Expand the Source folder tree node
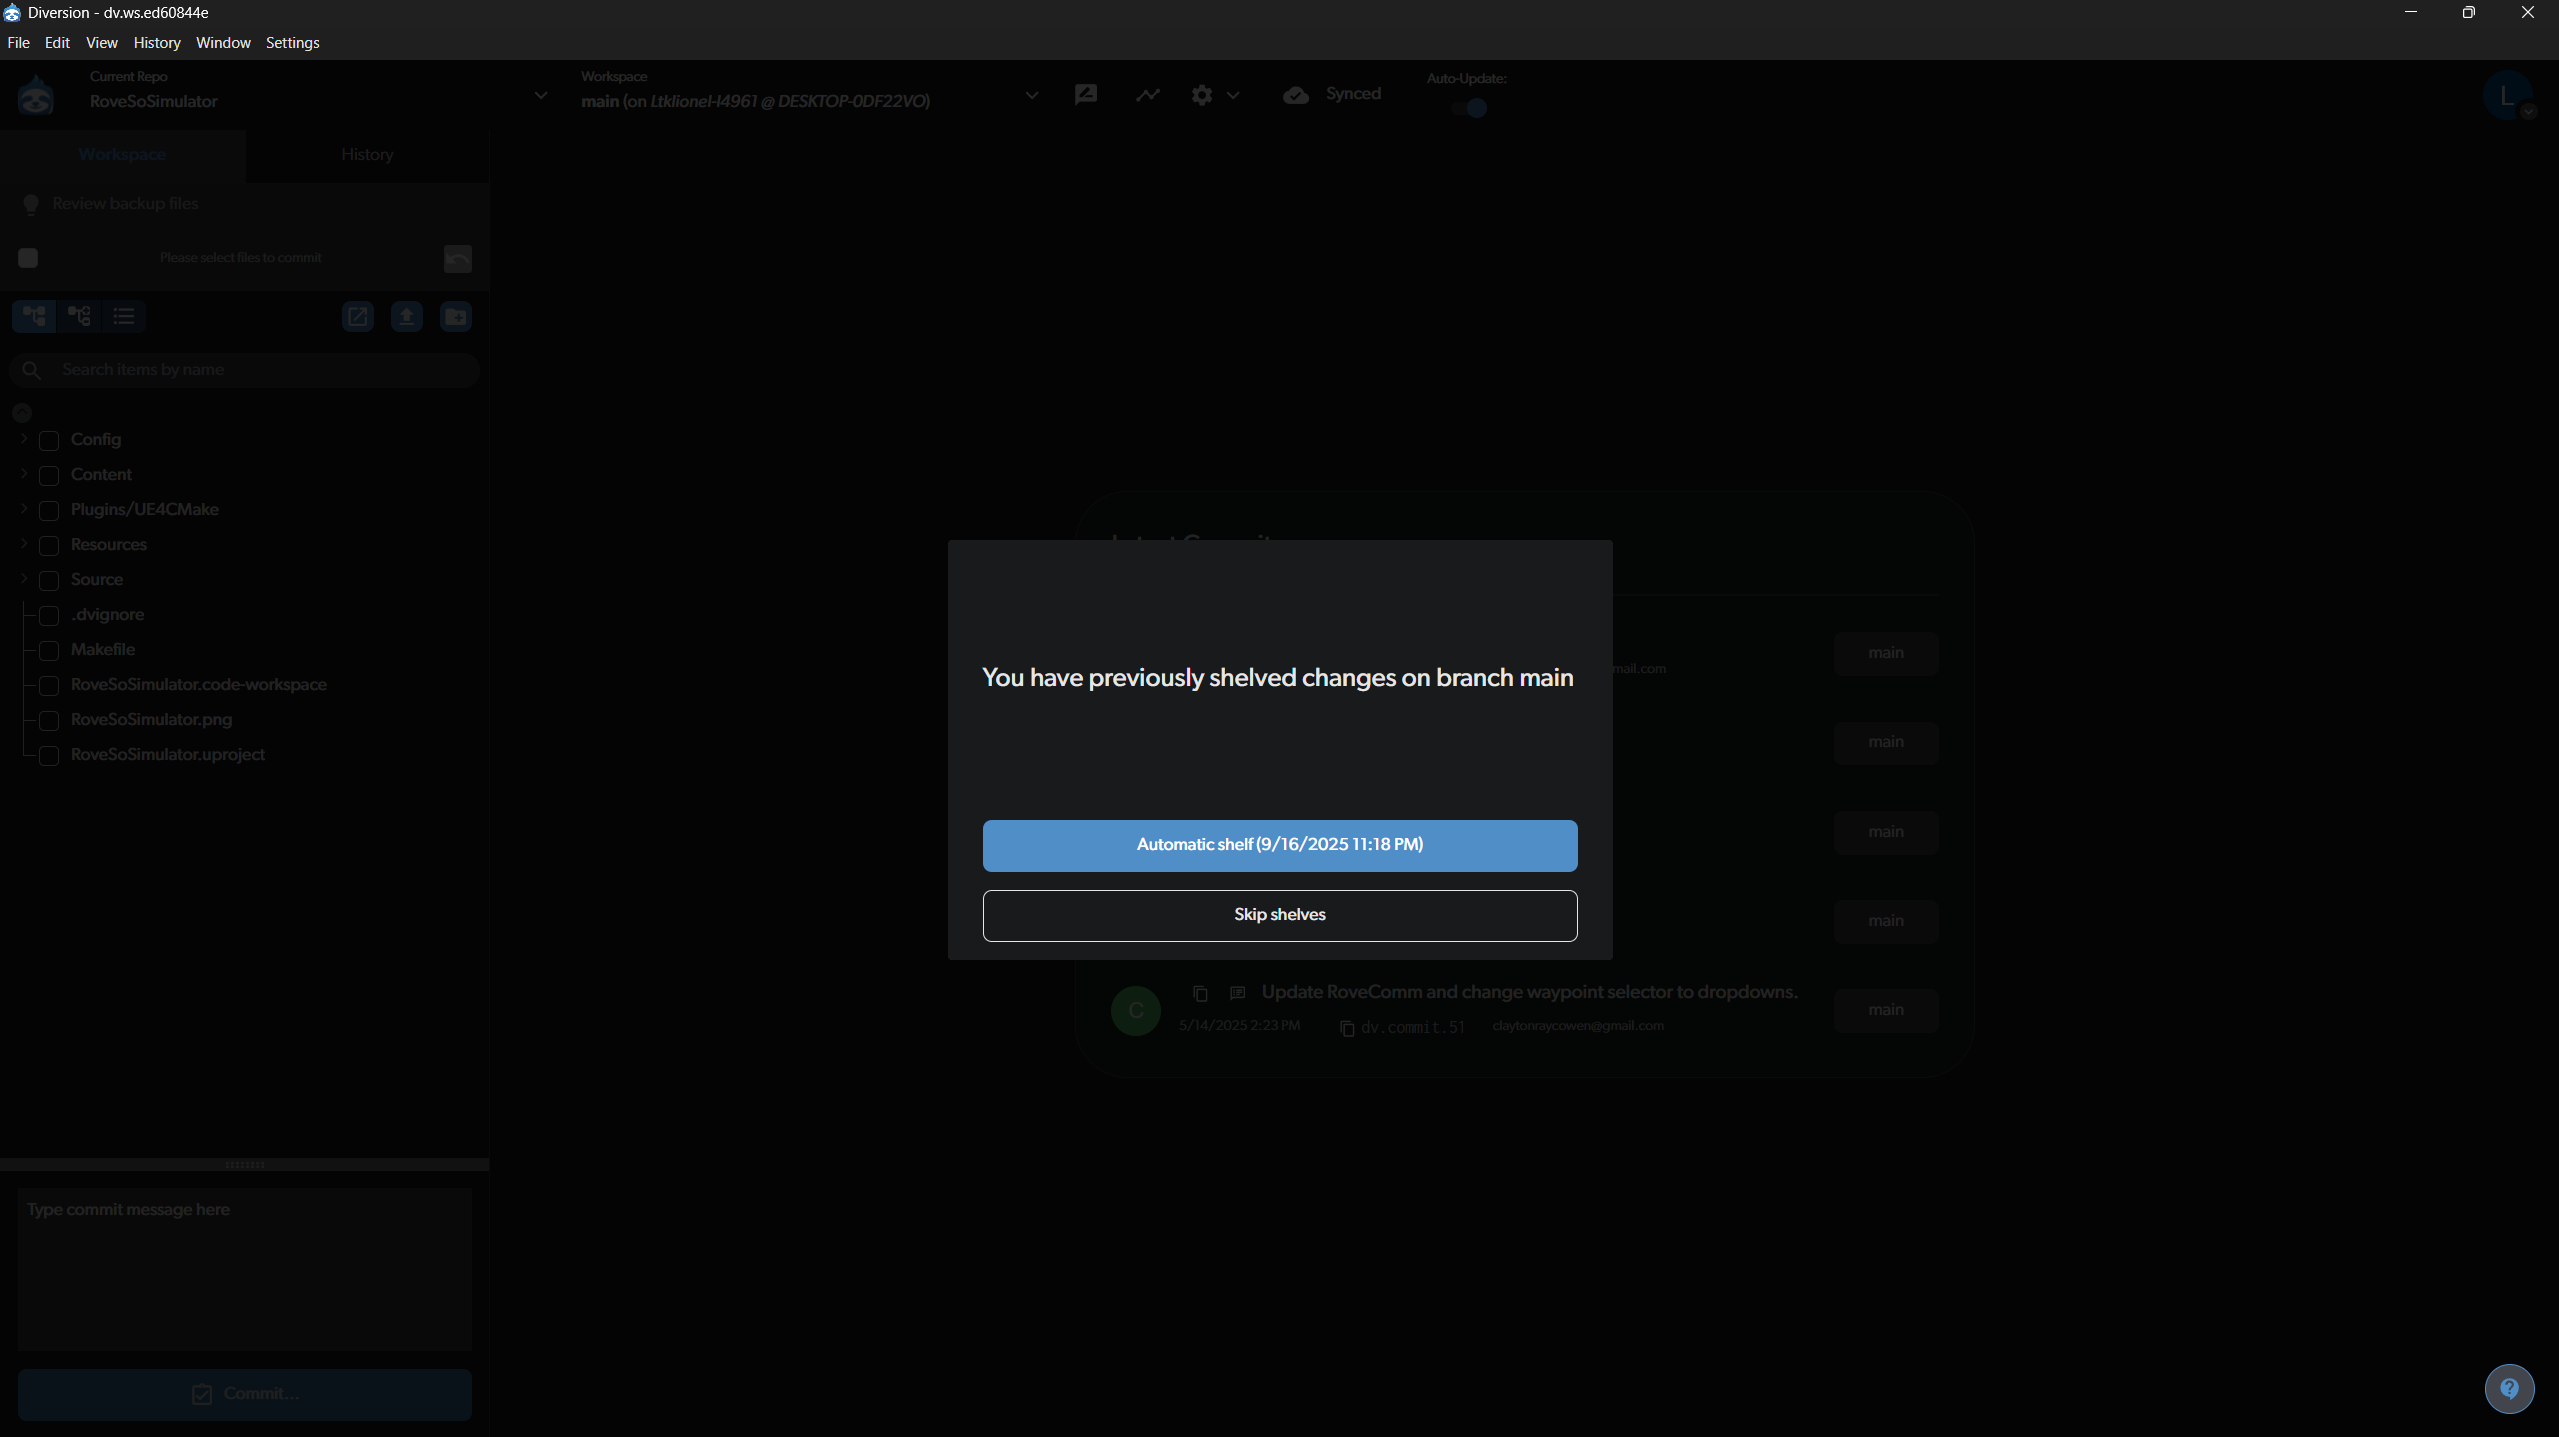This screenshot has height=1437, width=2559. [24, 579]
